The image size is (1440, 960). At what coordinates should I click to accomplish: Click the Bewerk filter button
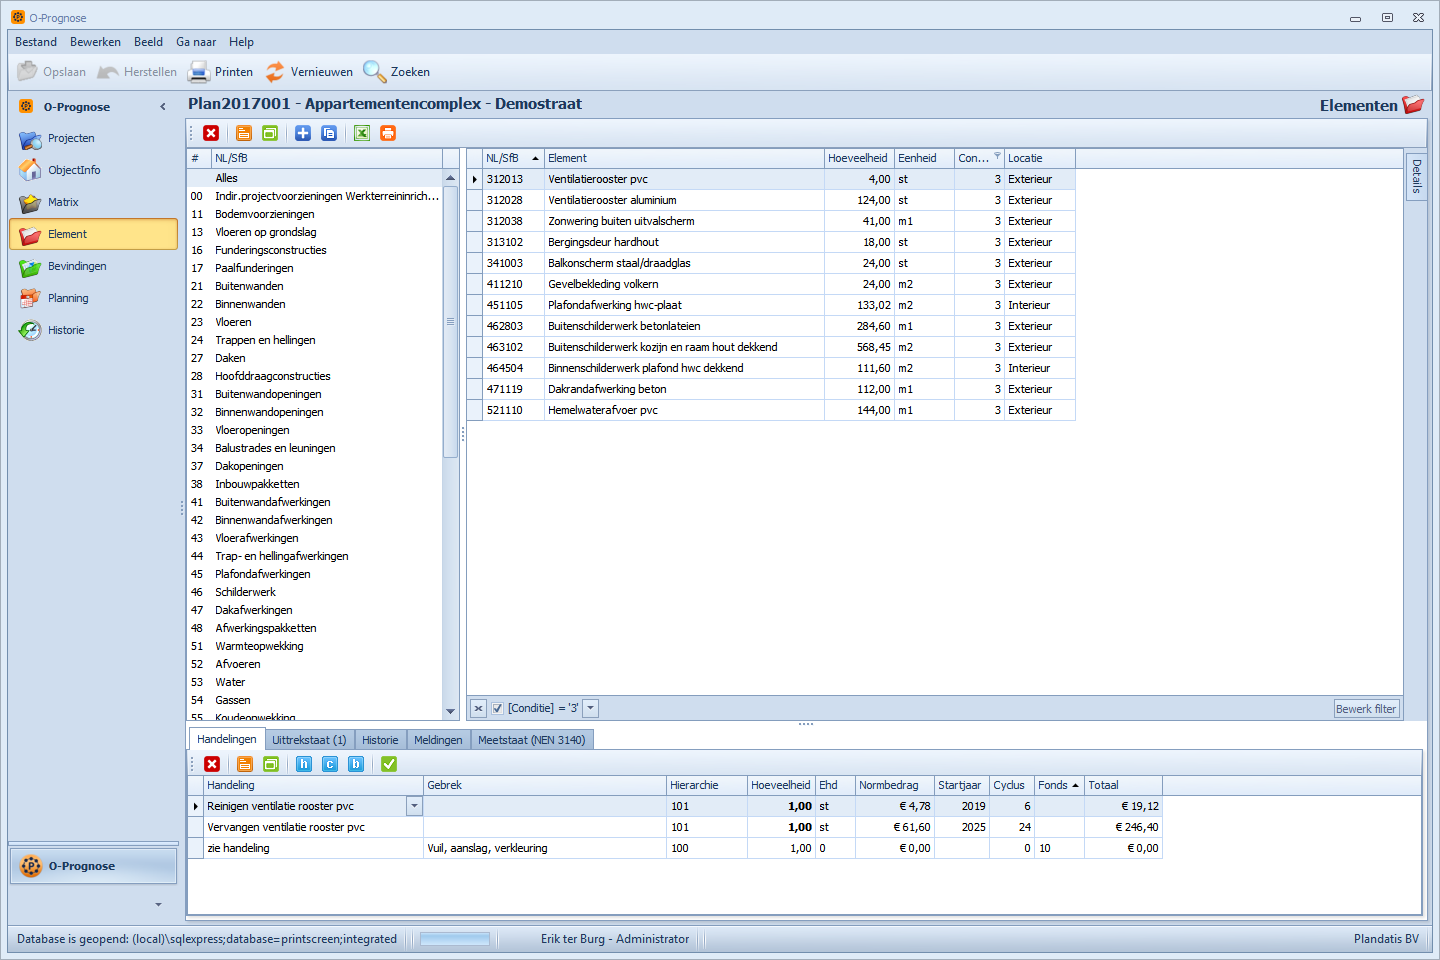click(x=1366, y=709)
